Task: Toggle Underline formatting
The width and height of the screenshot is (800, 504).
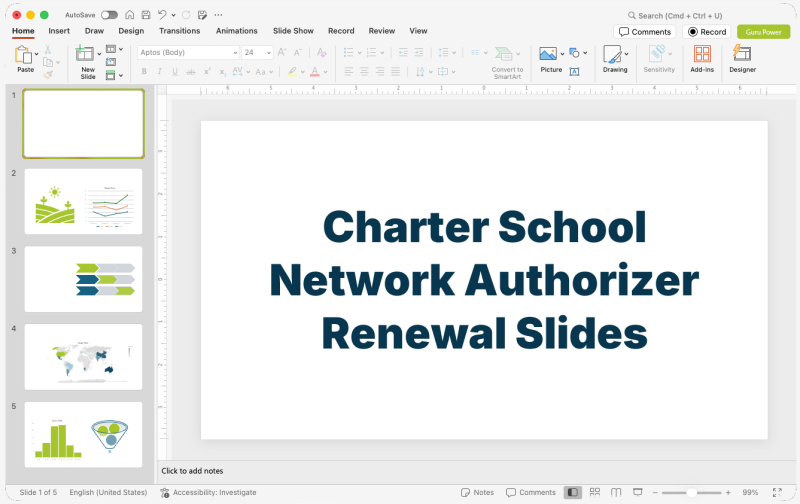Action: [175, 72]
